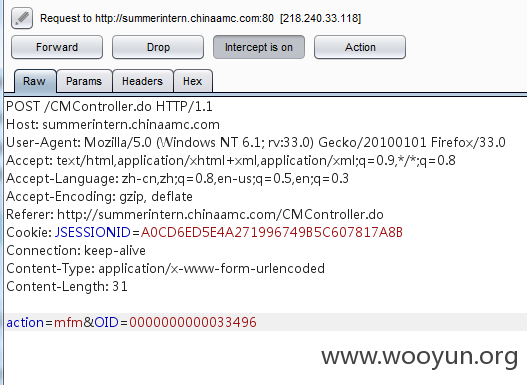This screenshot has height=385, width=527.
Task: Click the Referer header line
Action: 195,214
